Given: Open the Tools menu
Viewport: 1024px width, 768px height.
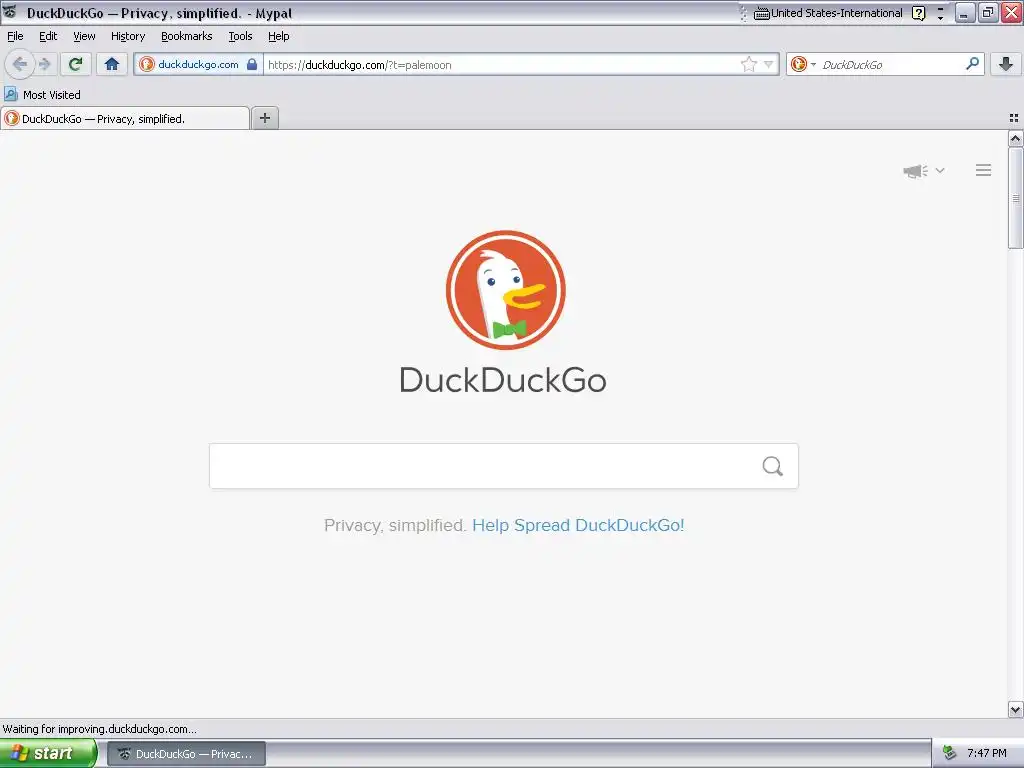Looking at the screenshot, I should (240, 36).
